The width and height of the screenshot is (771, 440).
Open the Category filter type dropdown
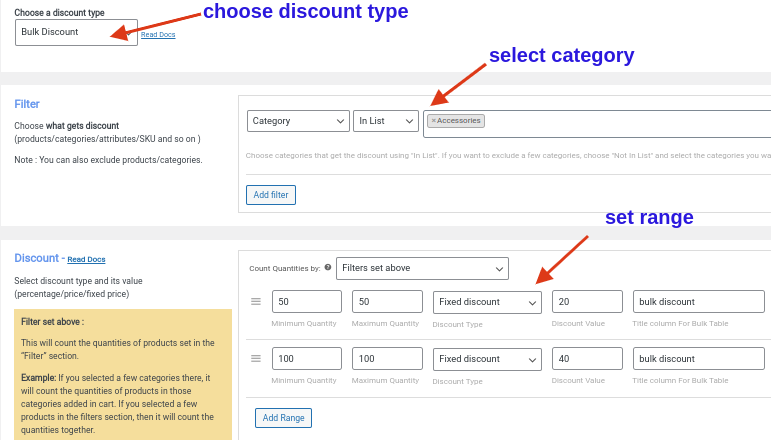click(x=298, y=121)
